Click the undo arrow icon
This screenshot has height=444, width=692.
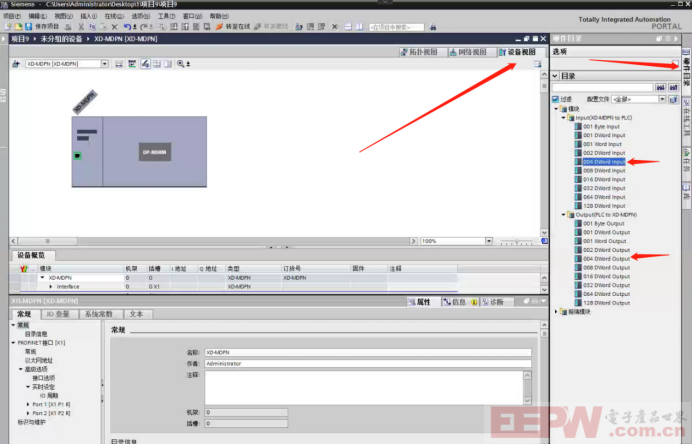click(x=127, y=27)
